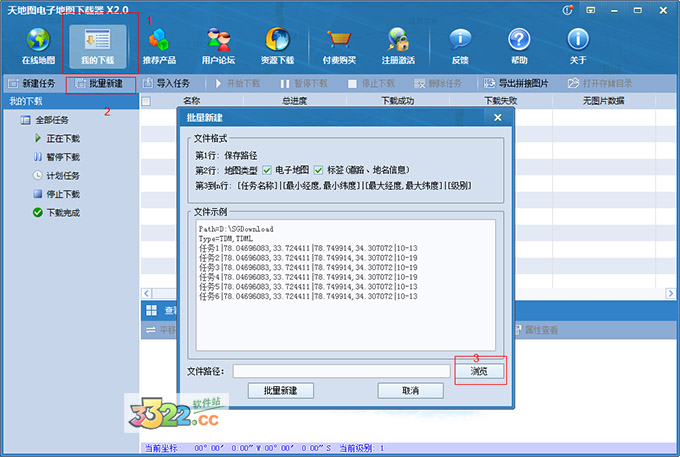680x457 pixels.
Task: Select 下载完成 in the task tree
Action: pyautogui.click(x=57, y=212)
